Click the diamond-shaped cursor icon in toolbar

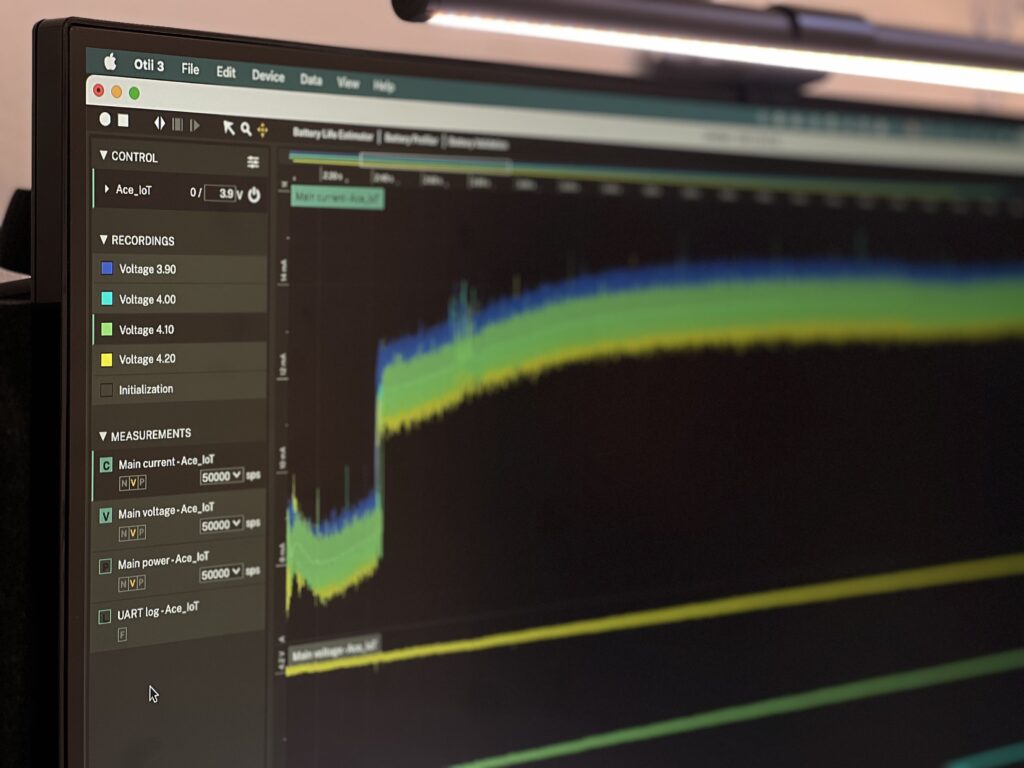[x=159, y=123]
